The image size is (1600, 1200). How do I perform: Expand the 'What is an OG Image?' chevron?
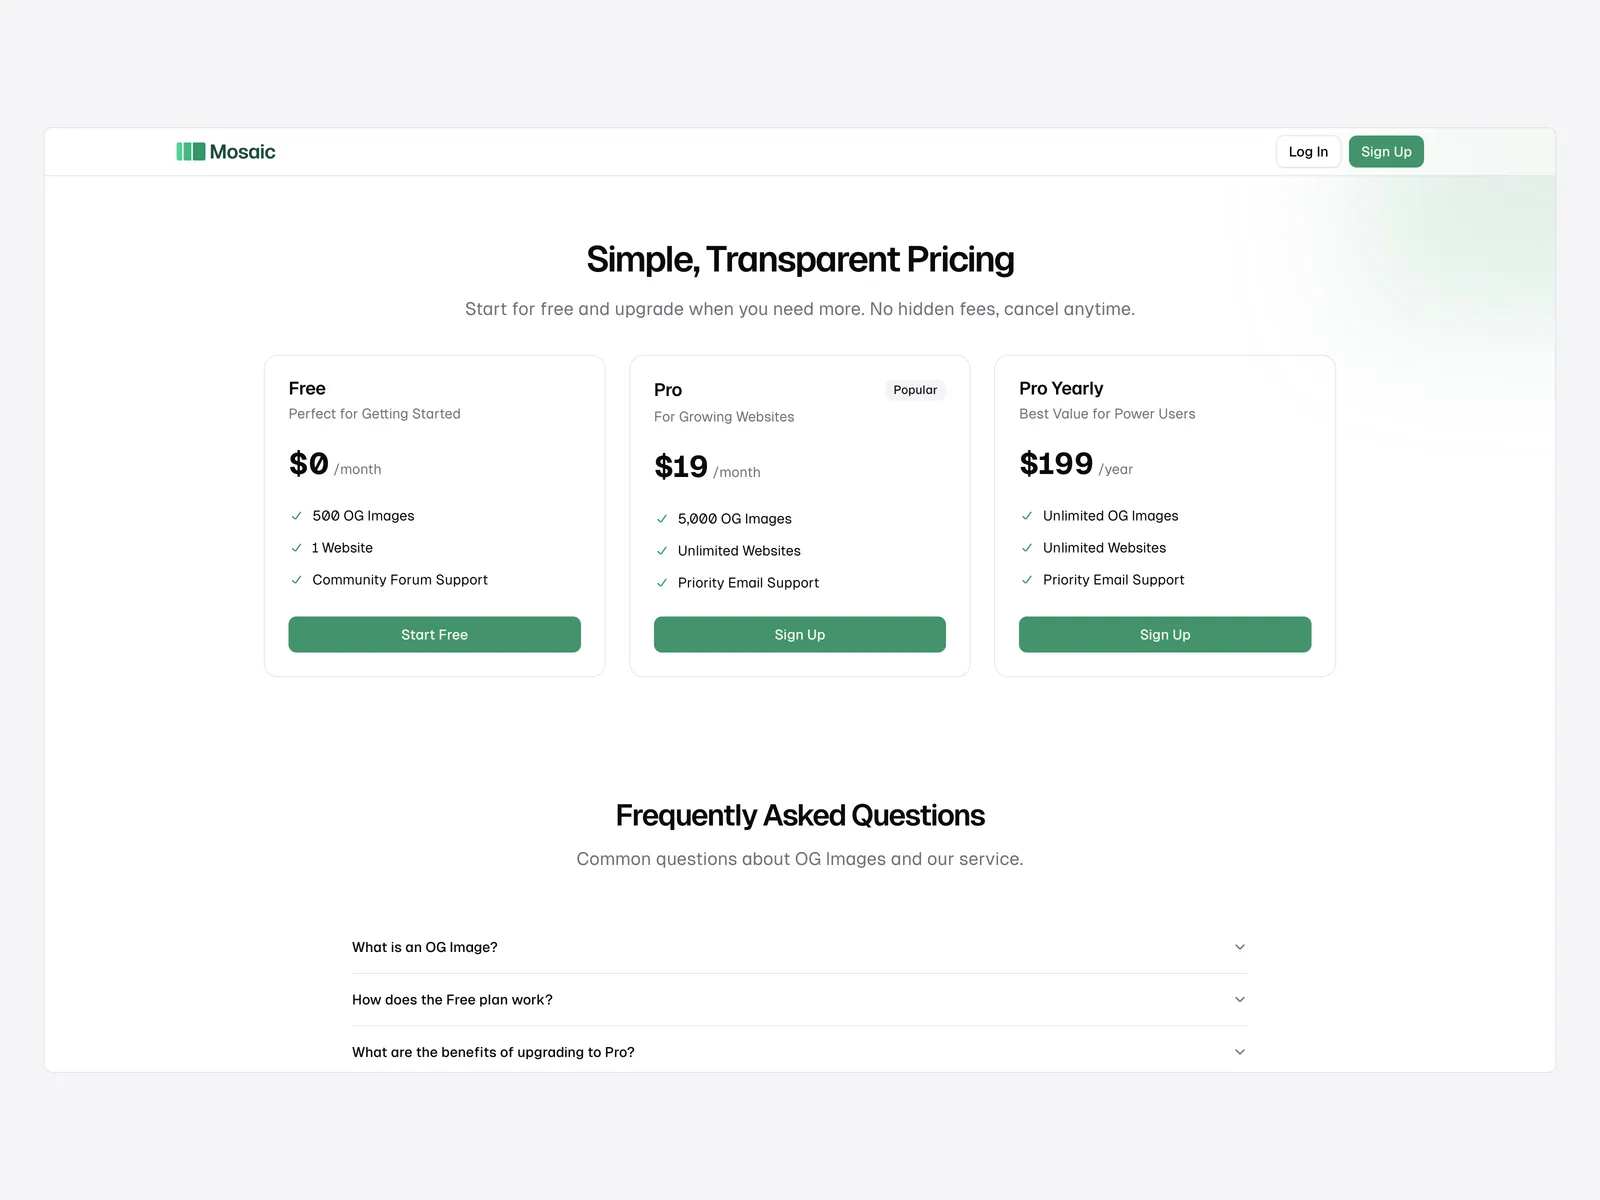1240,947
